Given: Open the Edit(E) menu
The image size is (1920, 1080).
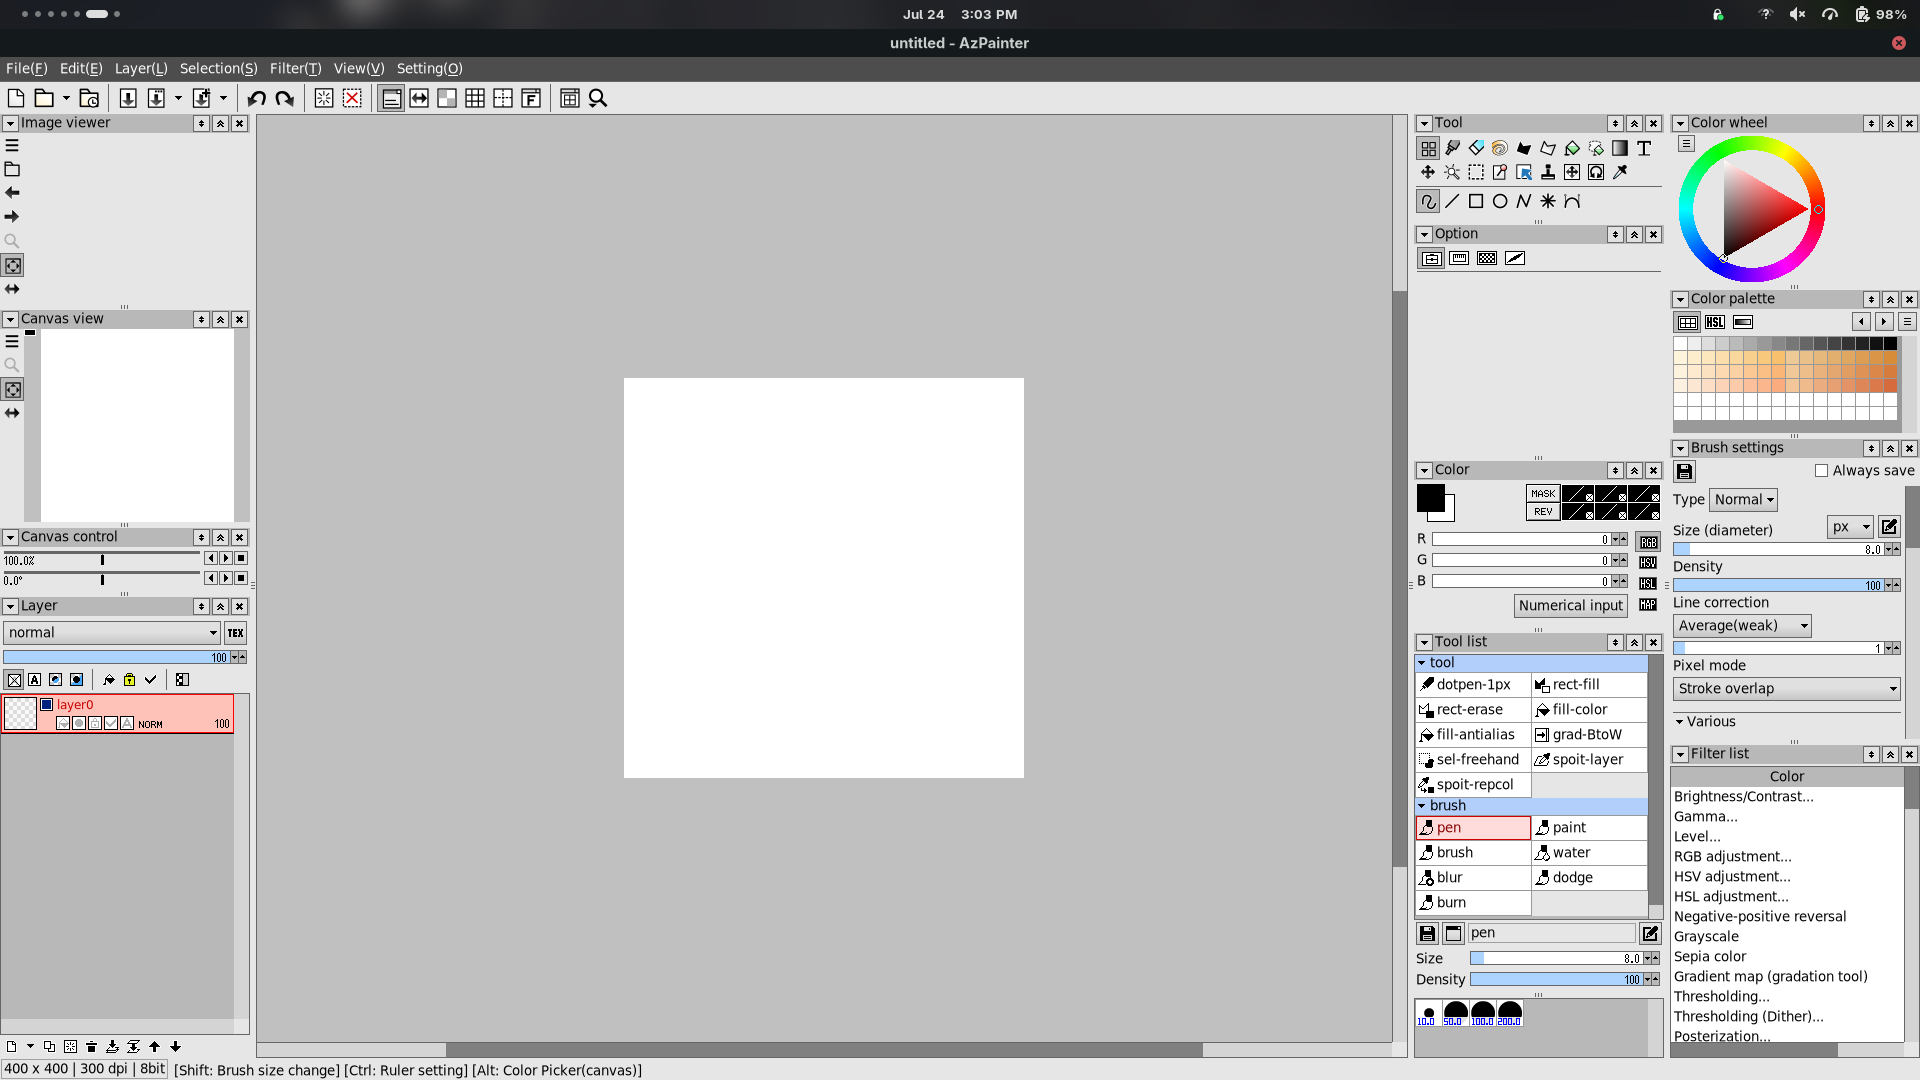Looking at the screenshot, I should click(x=81, y=69).
